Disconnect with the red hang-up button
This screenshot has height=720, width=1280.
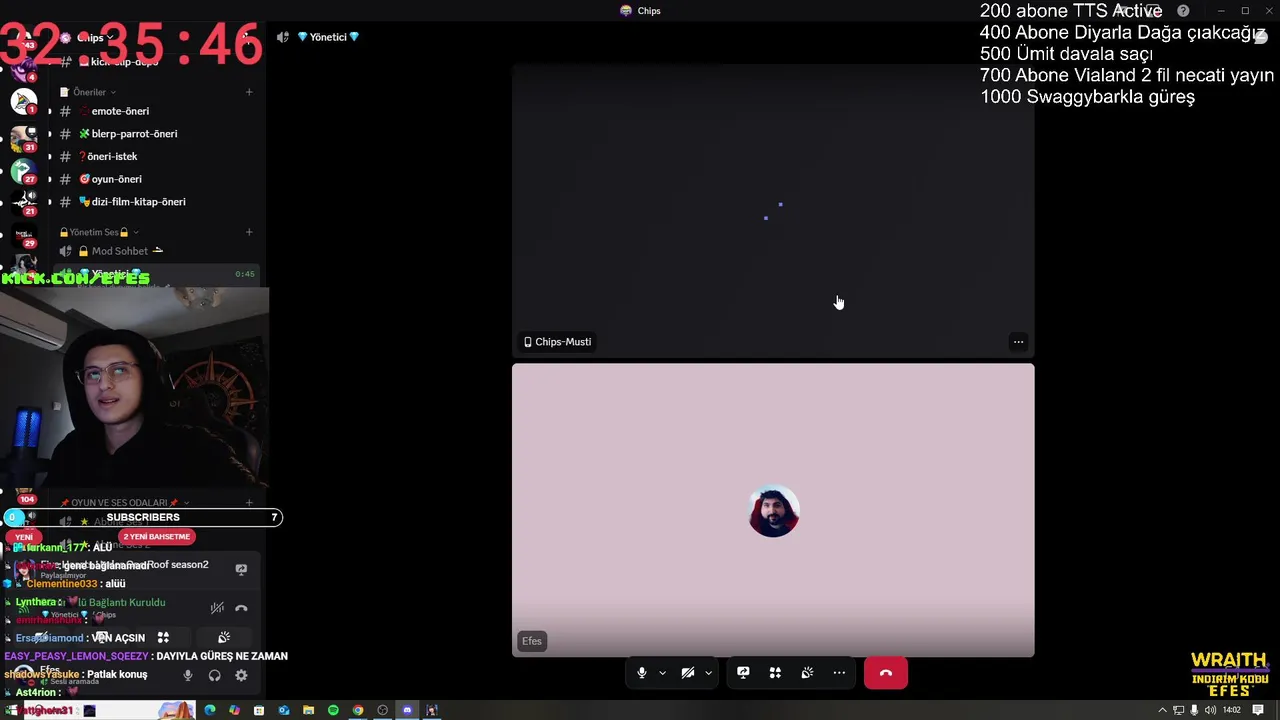(886, 673)
